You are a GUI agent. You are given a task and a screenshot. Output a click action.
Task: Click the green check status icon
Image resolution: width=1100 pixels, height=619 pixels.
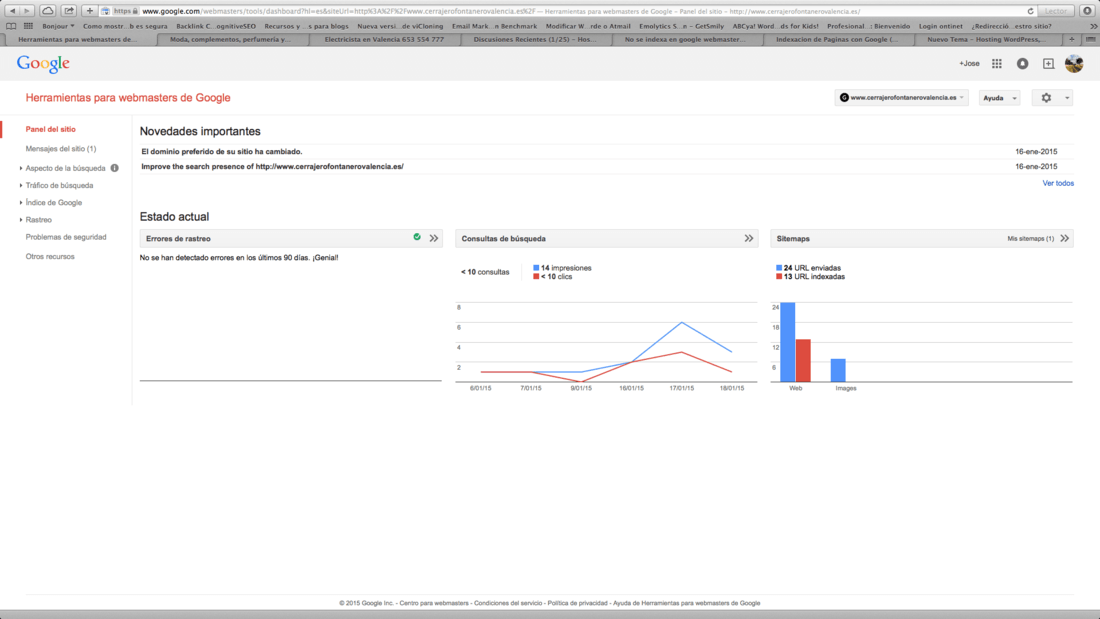point(417,237)
